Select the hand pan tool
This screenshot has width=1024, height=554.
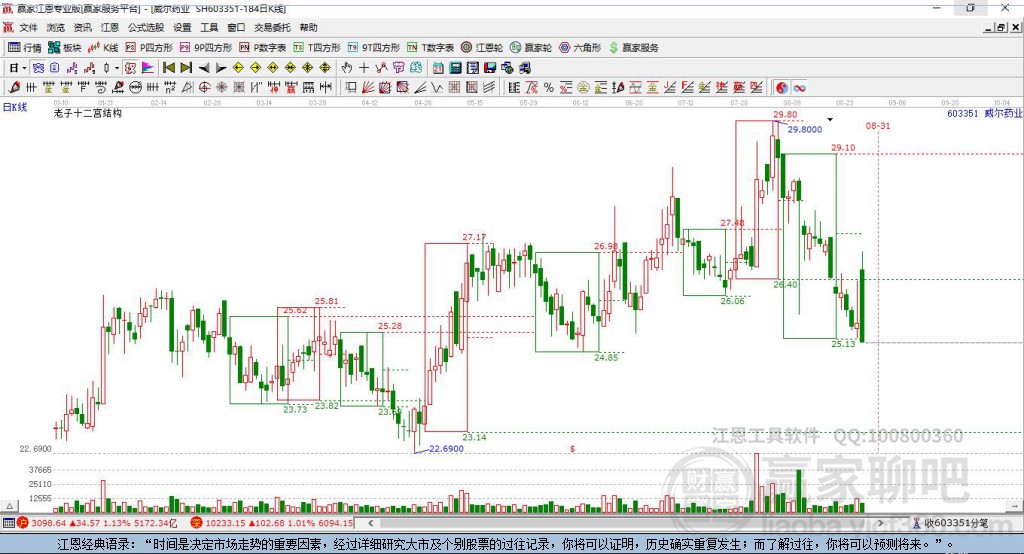pyautogui.click(x=347, y=68)
